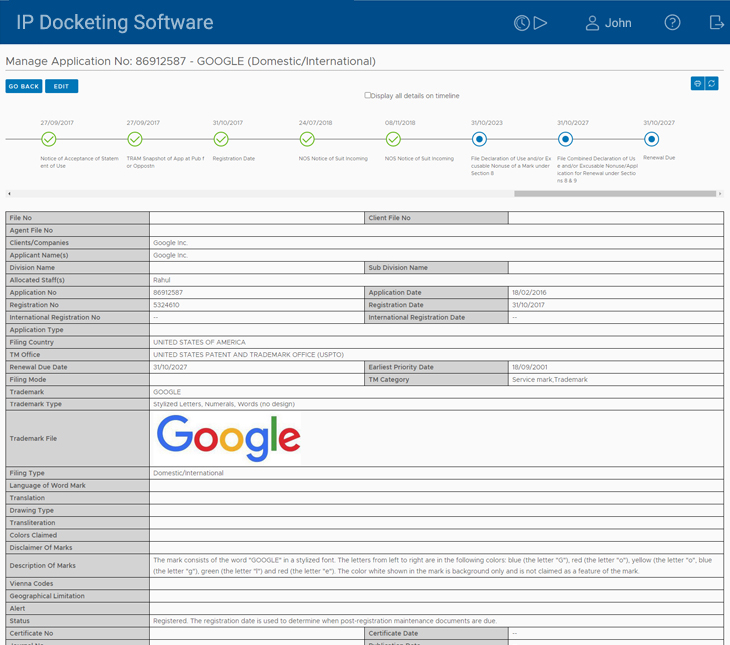Image resolution: width=730 pixels, height=645 pixels.
Task: Click the print icon button
Action: tap(697, 84)
